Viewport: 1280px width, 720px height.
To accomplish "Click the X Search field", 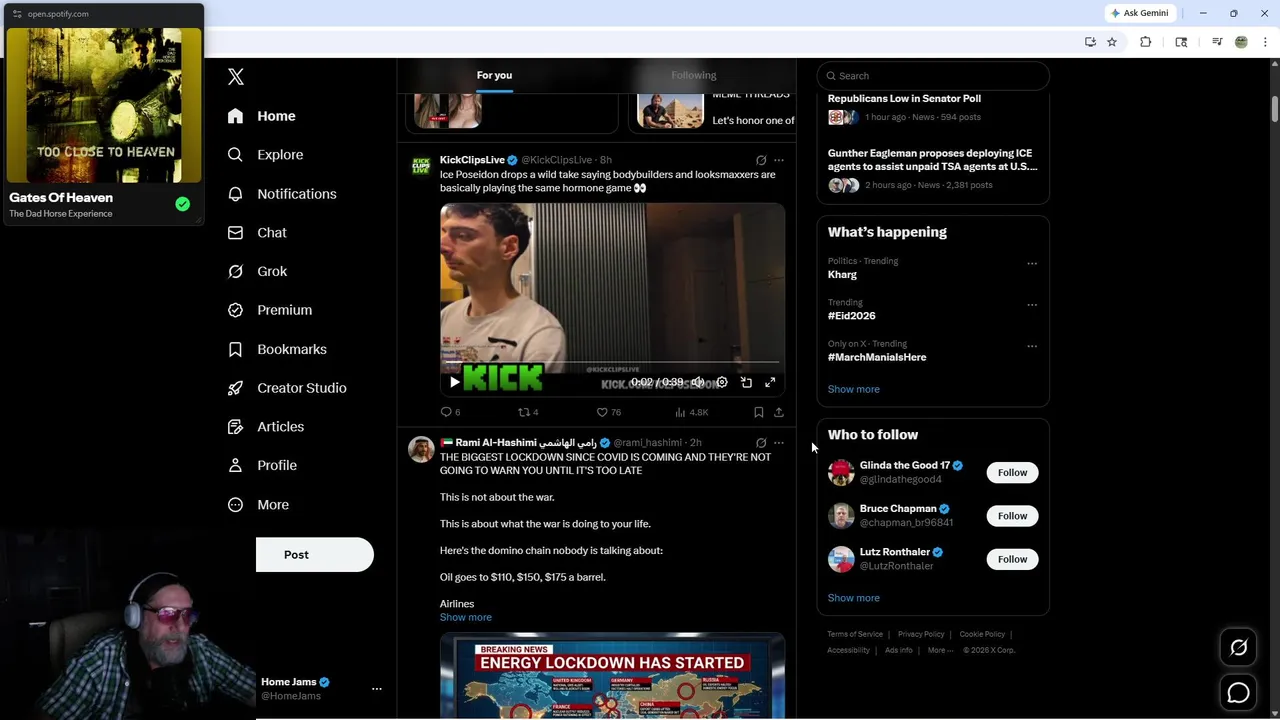I will tap(933, 76).
